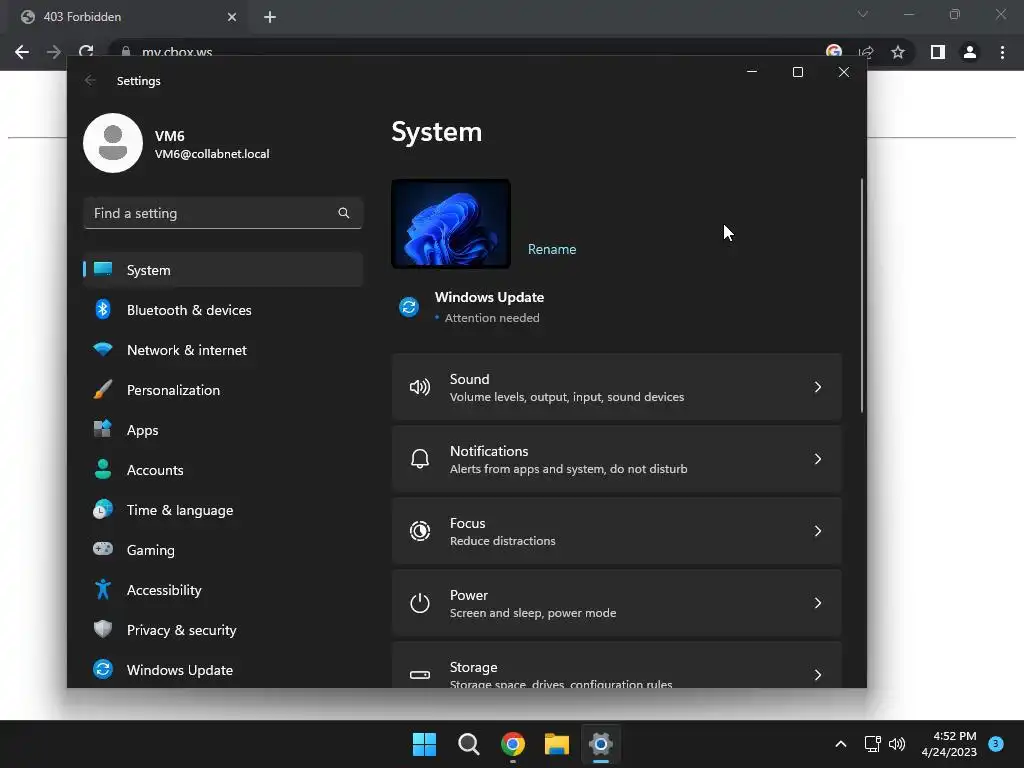1024x768 pixels.
Task: Open the Chrome side panel
Action: point(938,52)
